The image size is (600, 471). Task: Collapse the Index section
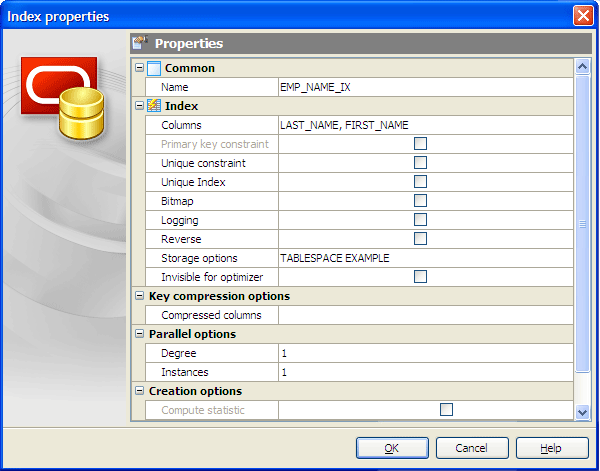(139, 106)
